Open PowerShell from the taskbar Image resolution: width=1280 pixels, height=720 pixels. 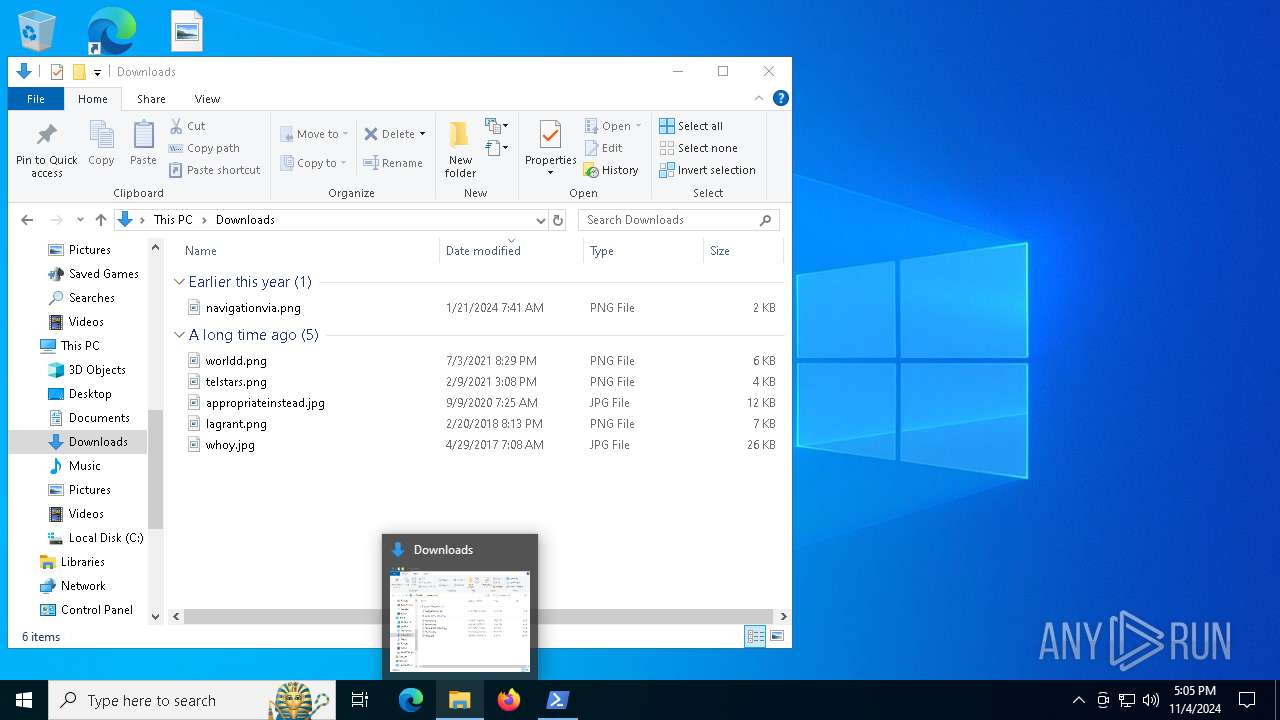click(x=558, y=700)
